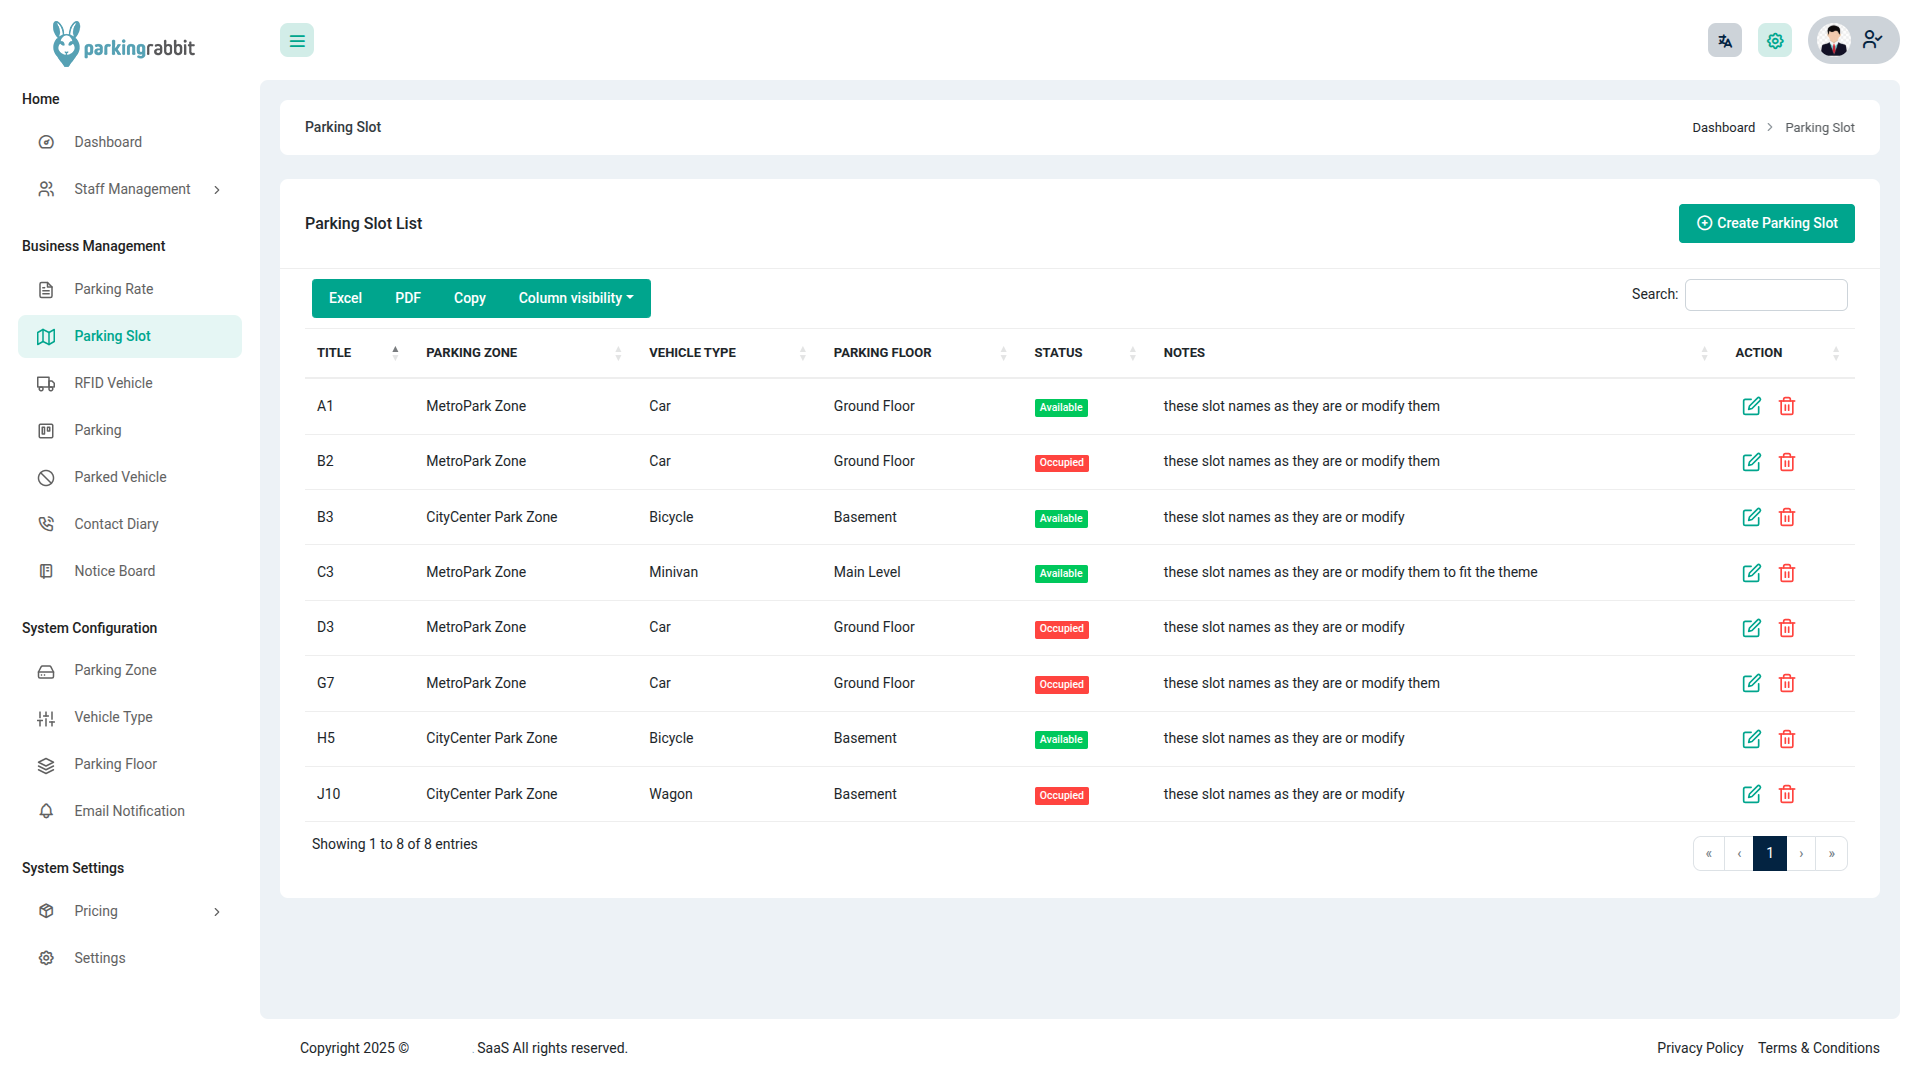1920x1080 pixels.
Task: Delete slot B2 using its trash icon
Action: tap(1787, 462)
